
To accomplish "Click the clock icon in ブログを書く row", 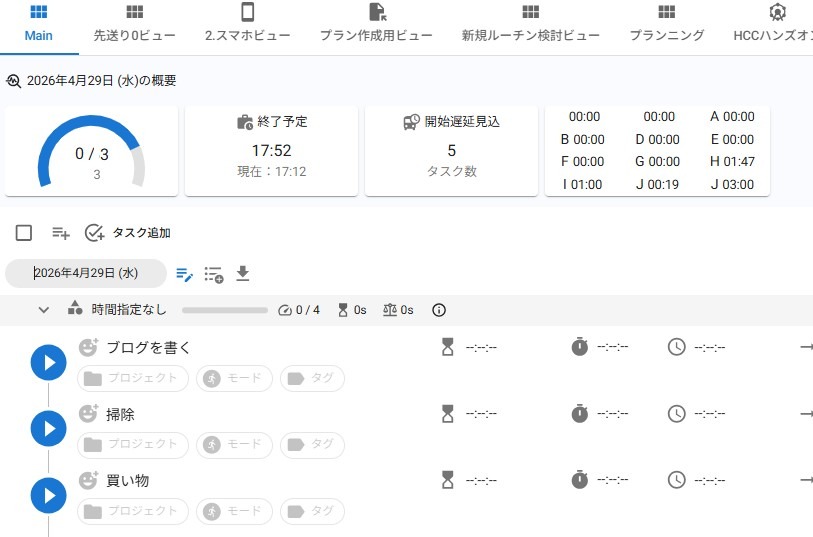I will coord(677,347).
